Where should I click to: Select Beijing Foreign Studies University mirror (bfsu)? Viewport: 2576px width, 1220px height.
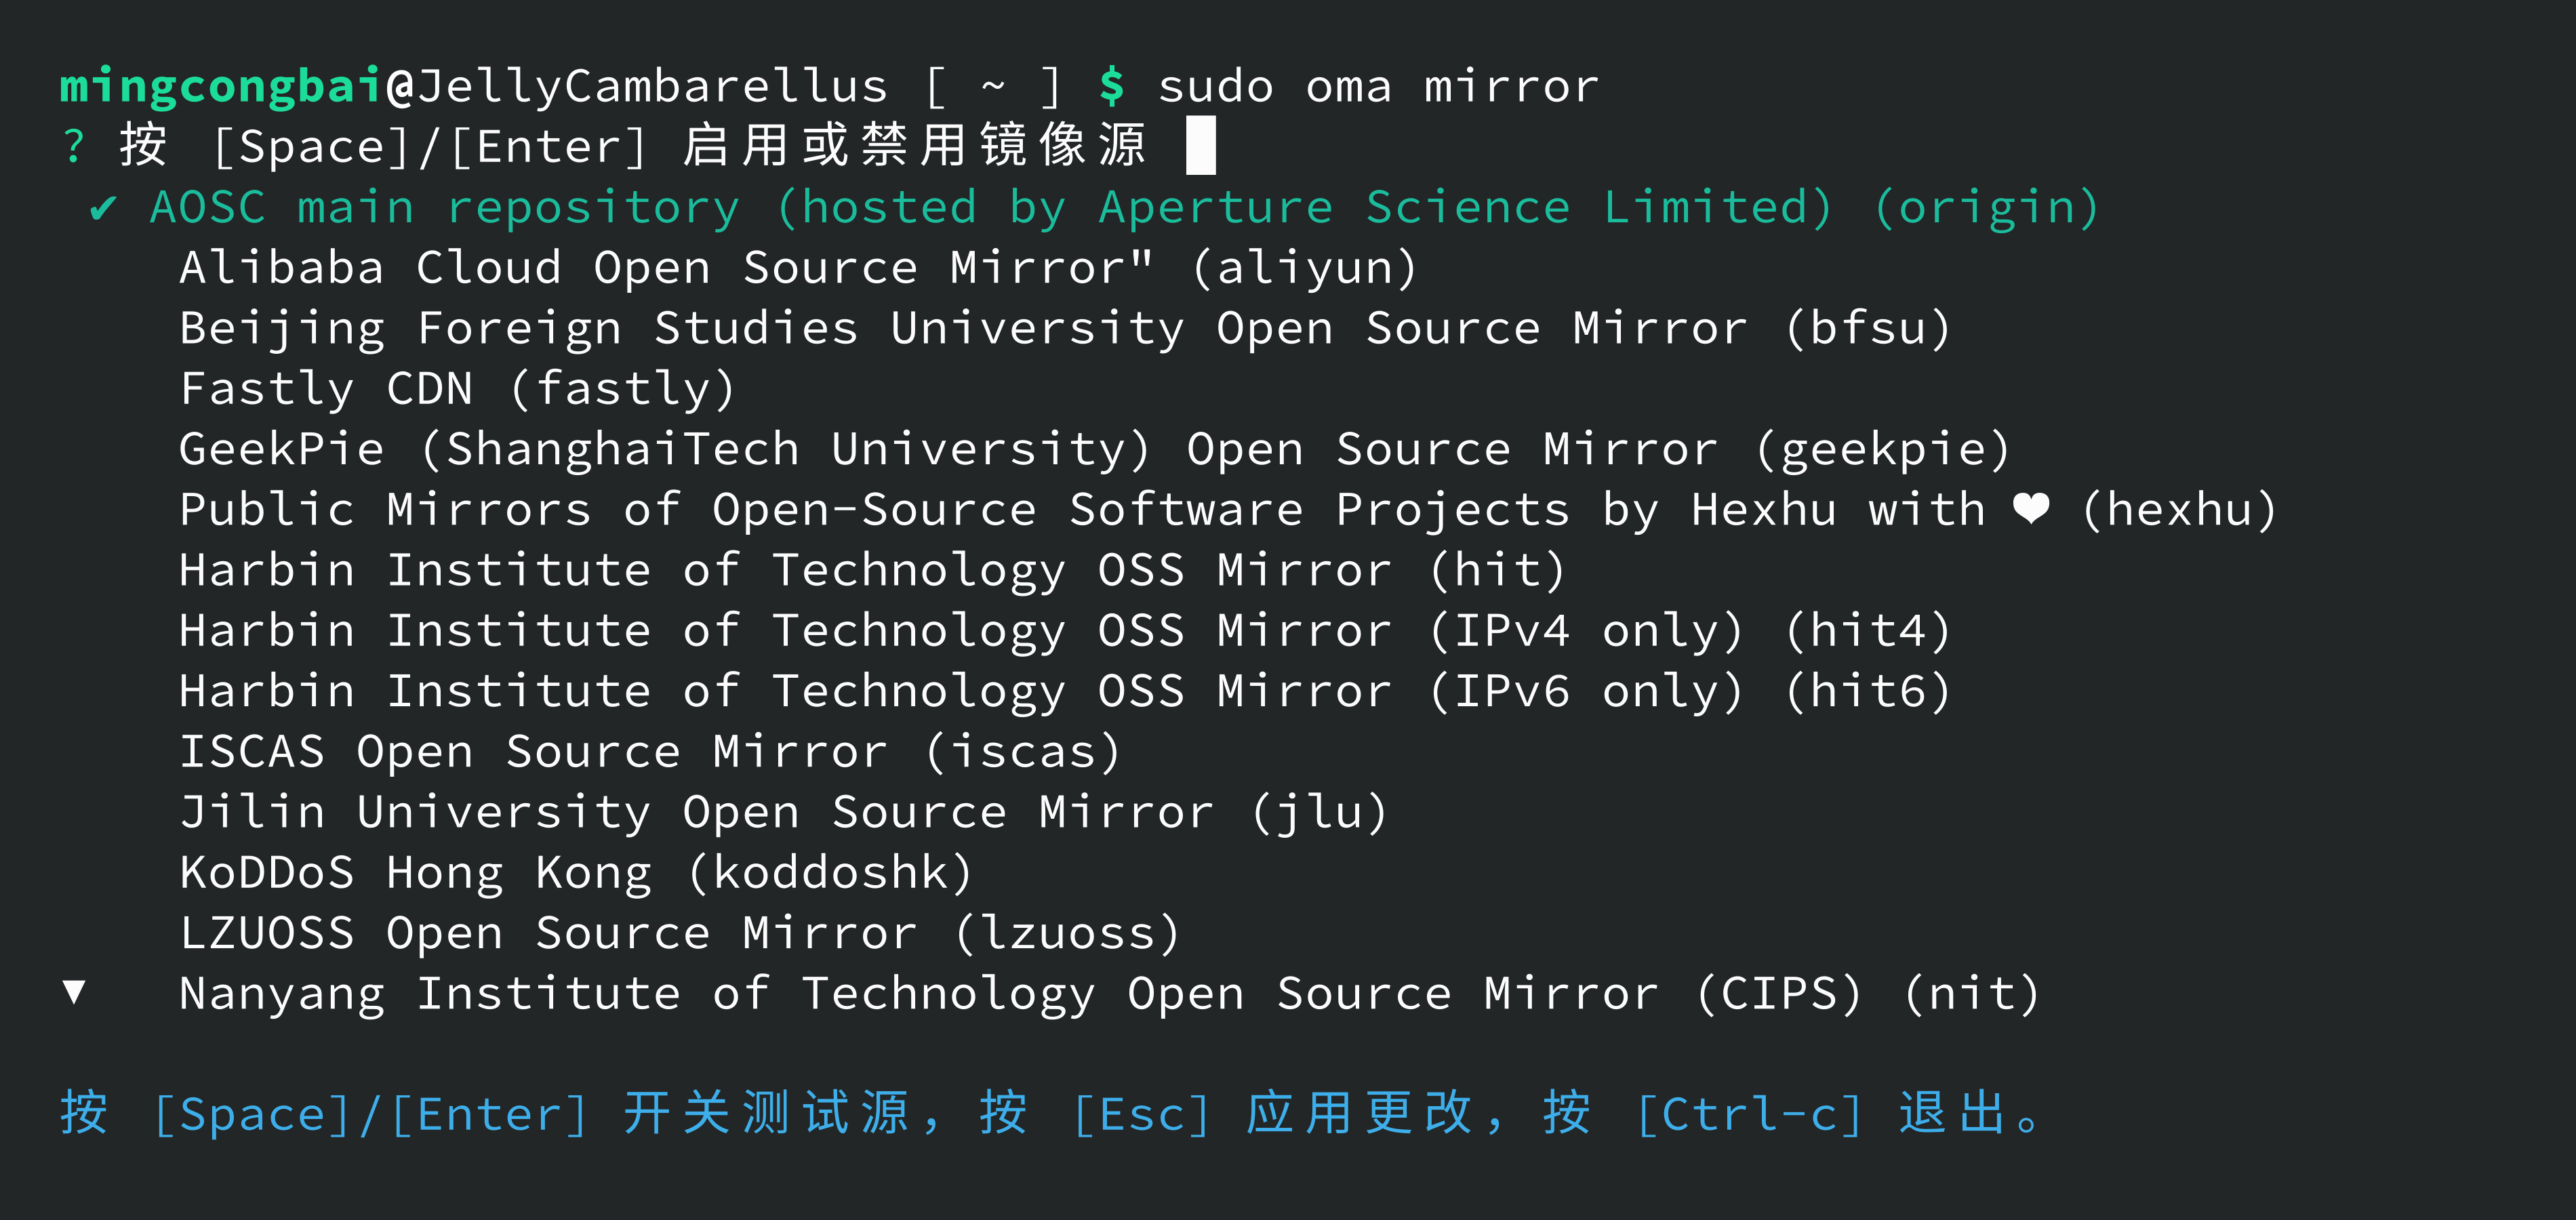click(x=1064, y=329)
